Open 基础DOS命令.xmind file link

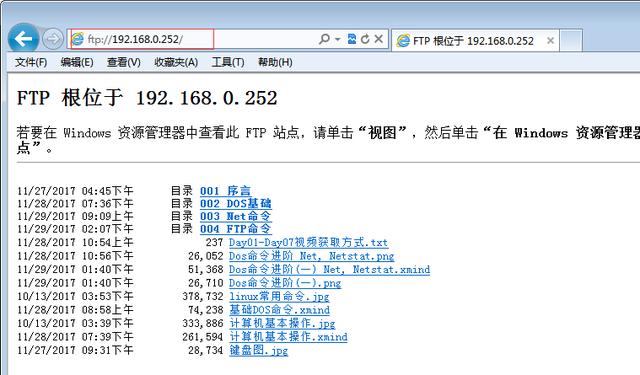pyautogui.click(x=279, y=310)
